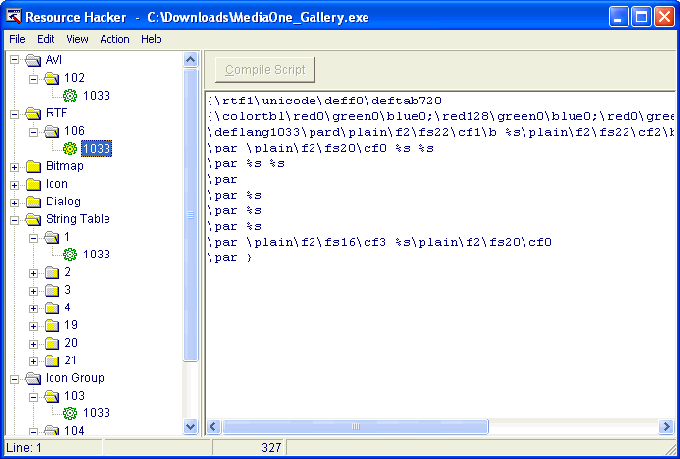Image resolution: width=680 pixels, height=459 pixels.
Task: Open the Action menu
Action: point(115,39)
